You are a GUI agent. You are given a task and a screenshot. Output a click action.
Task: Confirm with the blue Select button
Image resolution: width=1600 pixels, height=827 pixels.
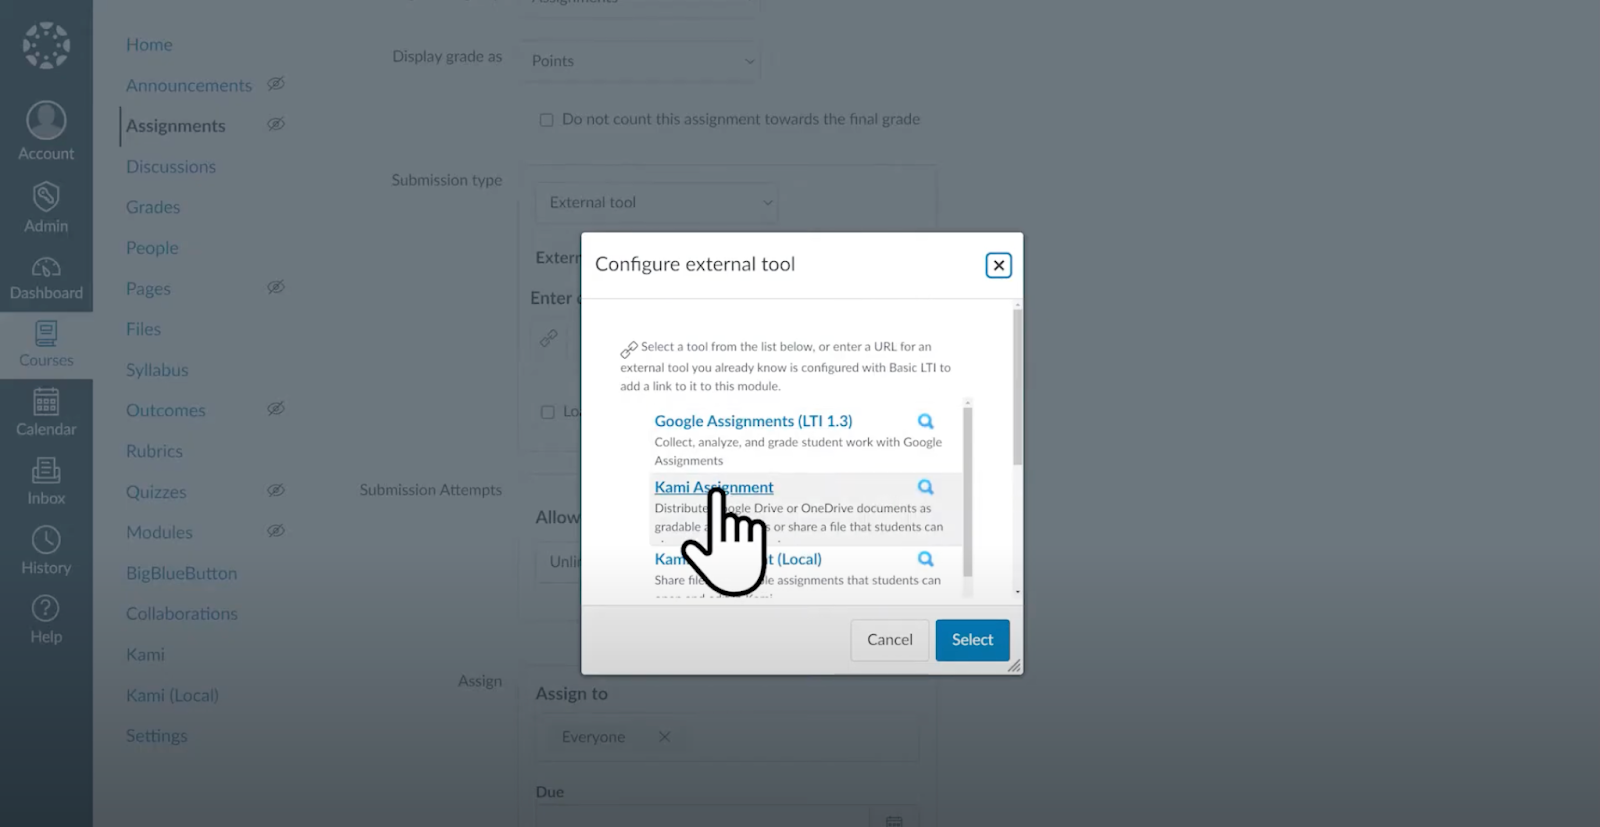[x=972, y=640]
